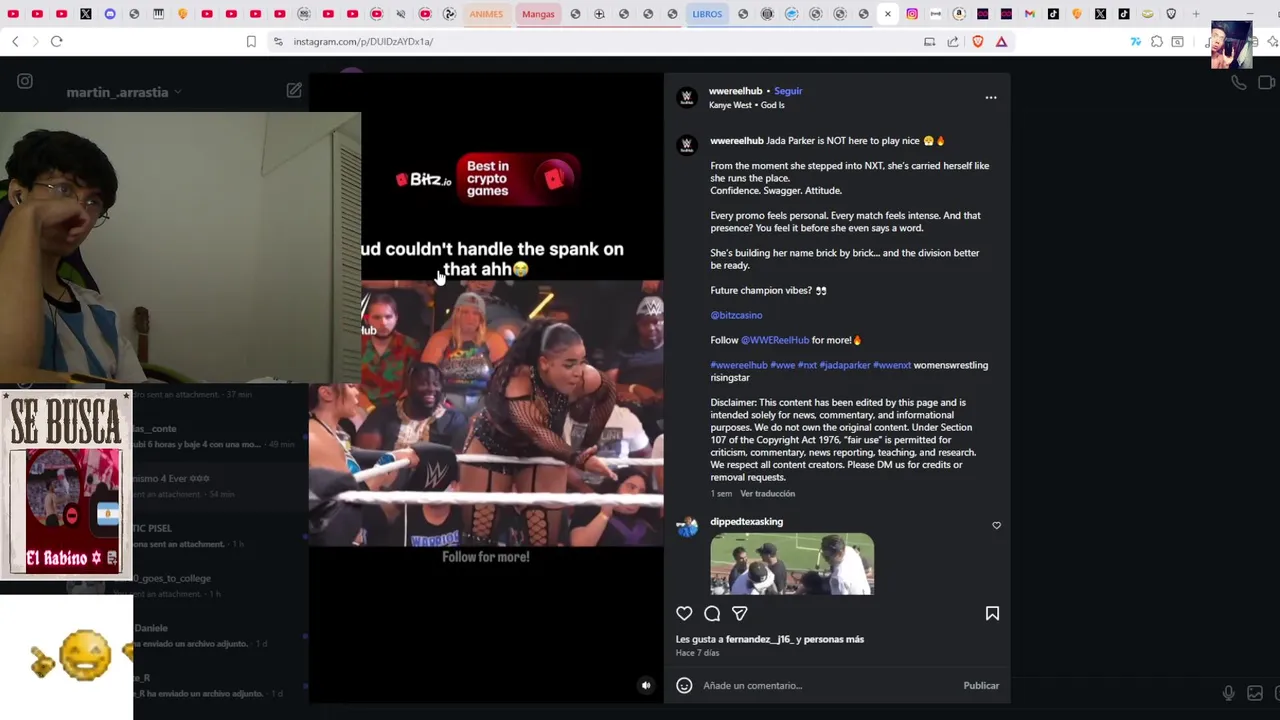Click the address bar share icon
Viewport: 1280px width, 720px height.
pyautogui.click(x=953, y=41)
